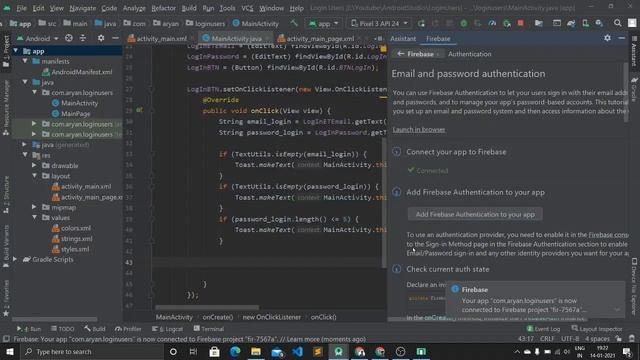
Task: Open the Profiler tool window
Action: [128, 329]
